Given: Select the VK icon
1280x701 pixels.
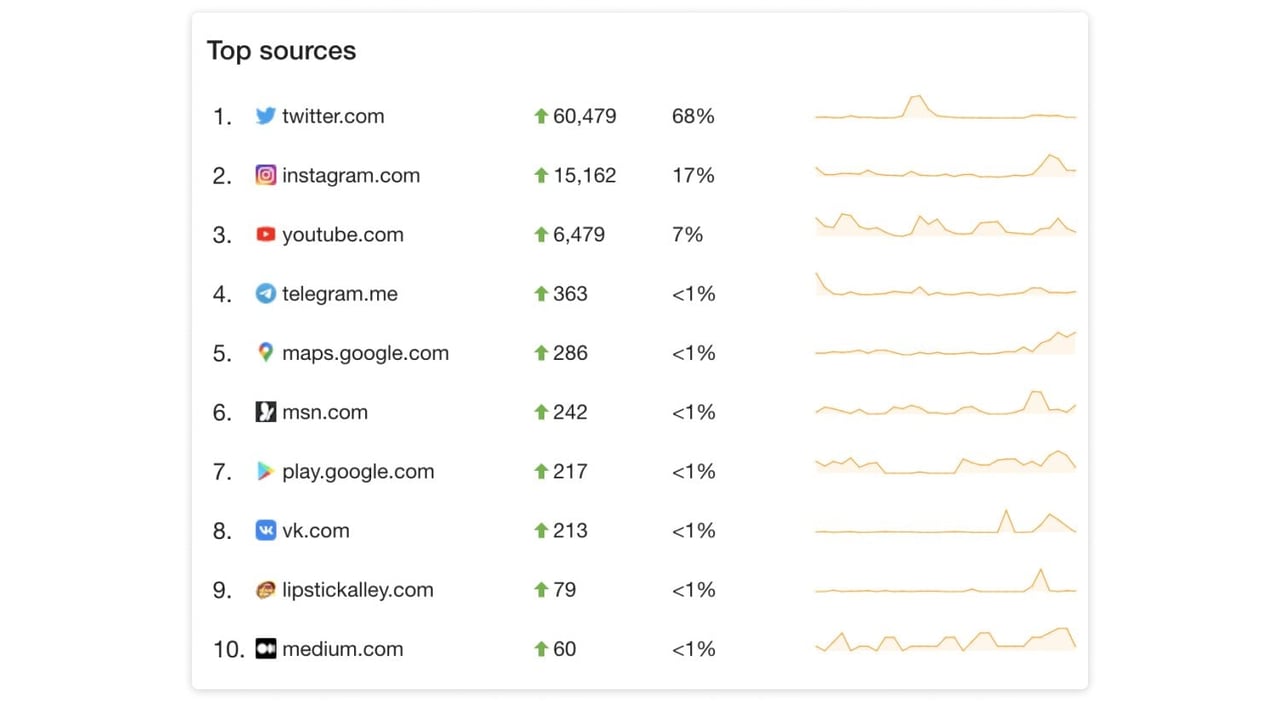Looking at the screenshot, I should [265, 530].
